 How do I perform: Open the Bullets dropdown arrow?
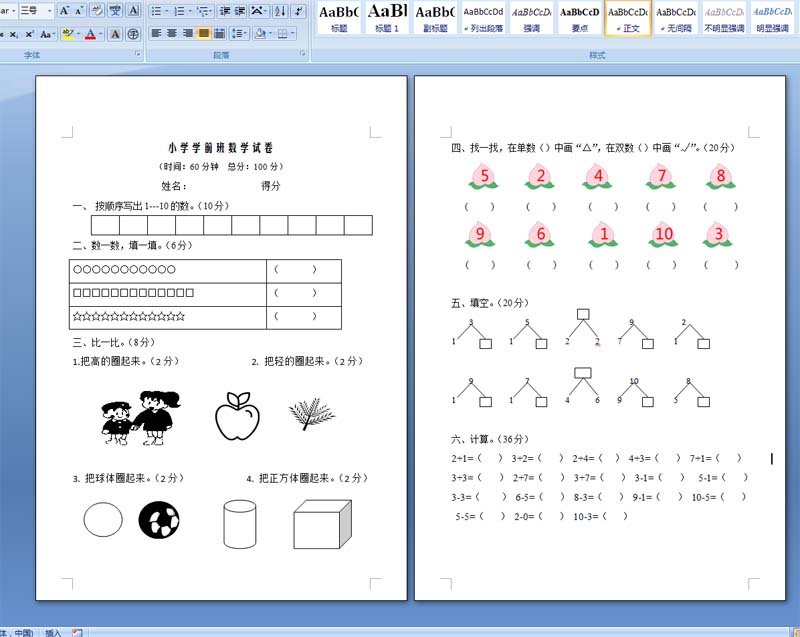[x=167, y=11]
